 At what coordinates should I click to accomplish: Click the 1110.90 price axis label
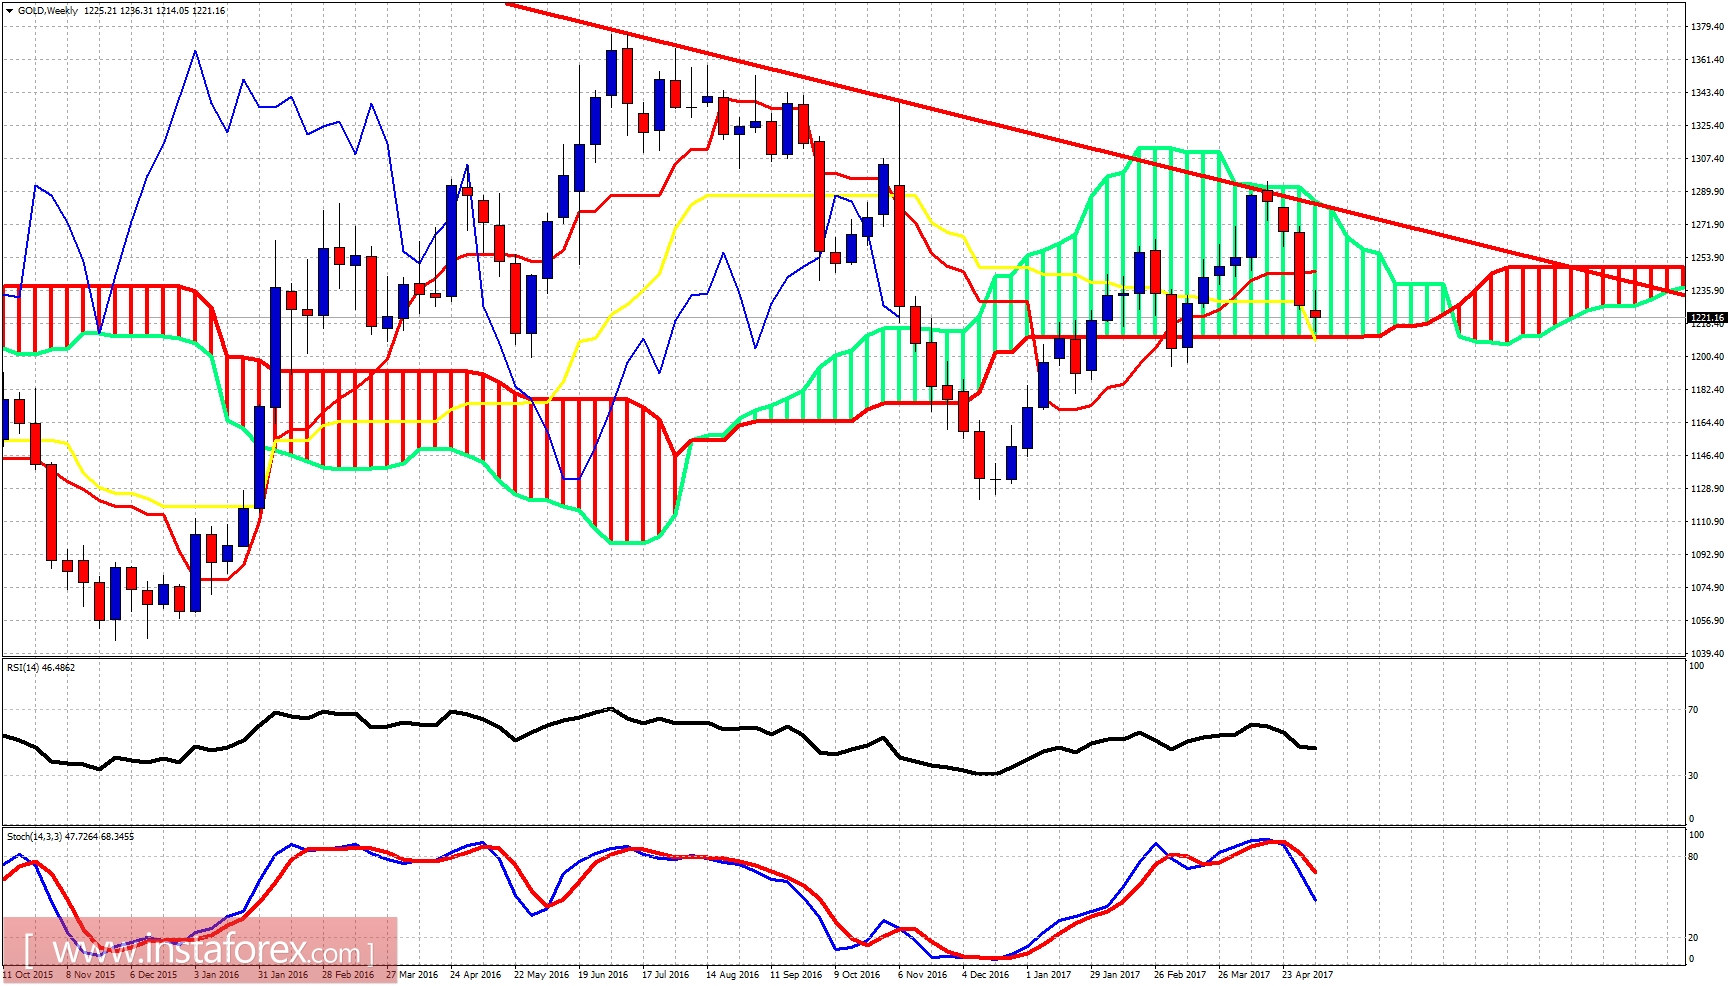pos(1707,522)
